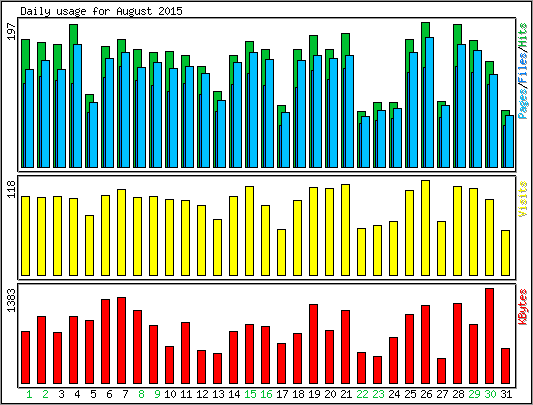Select day 31 on the bottom axis
533x405 pixels.
click(x=506, y=394)
